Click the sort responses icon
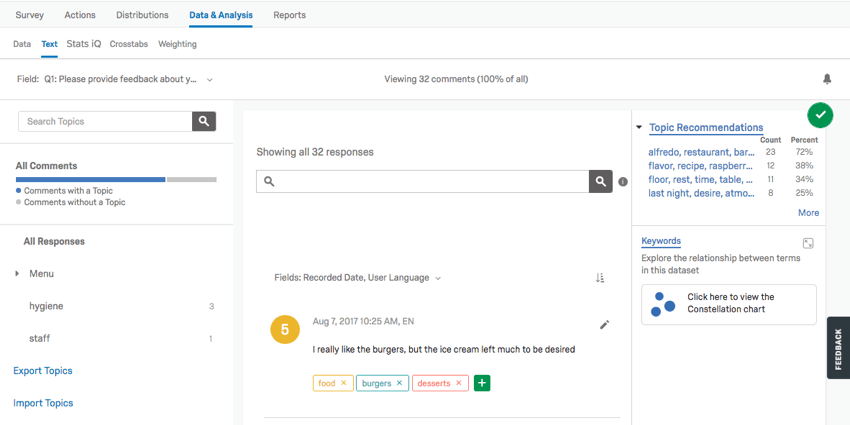The height and width of the screenshot is (425, 850). tap(600, 278)
